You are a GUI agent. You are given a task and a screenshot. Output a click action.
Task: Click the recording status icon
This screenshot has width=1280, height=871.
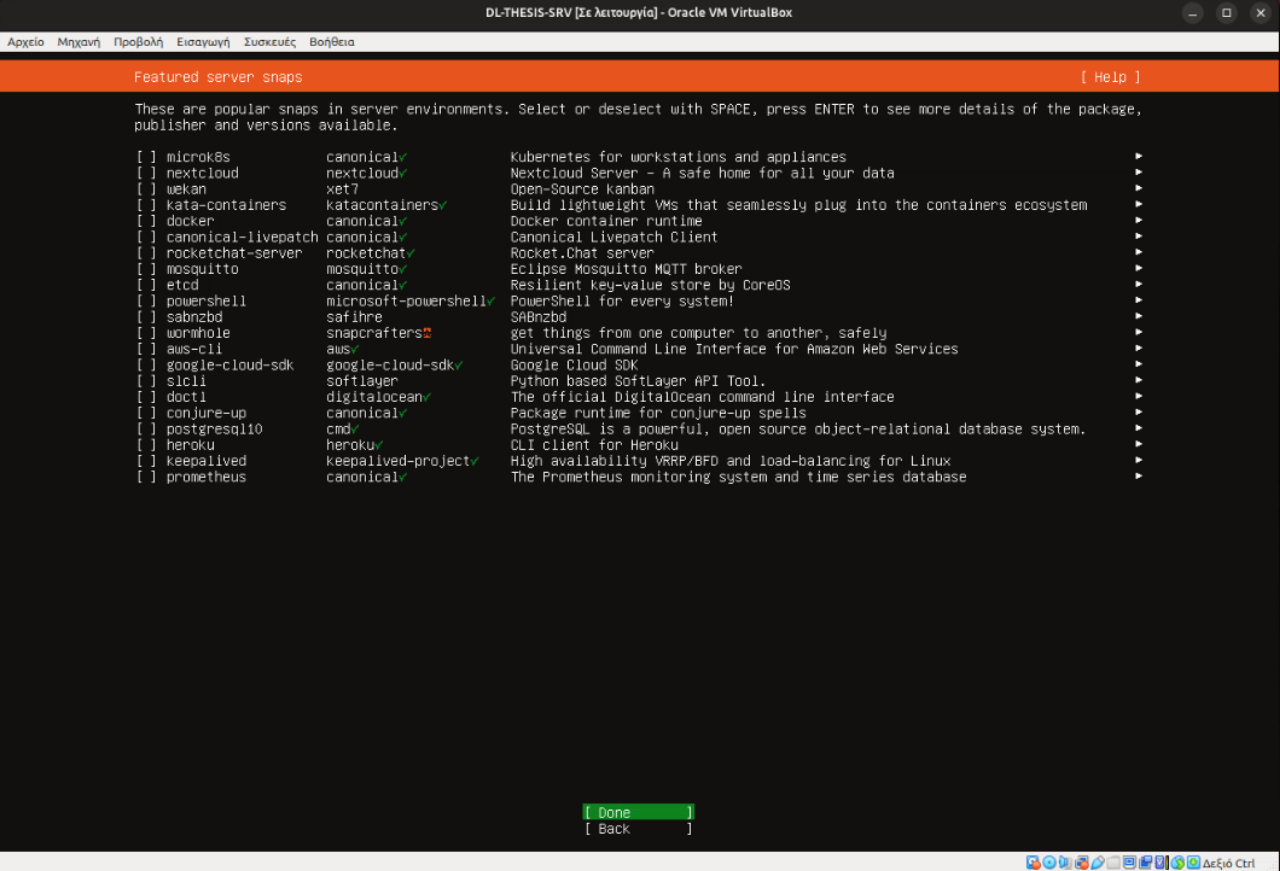point(1145,862)
